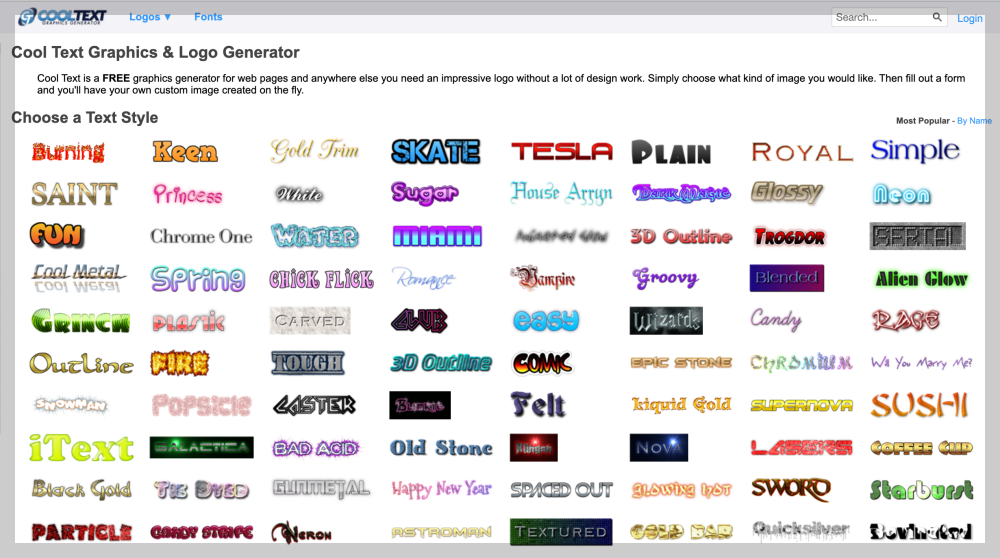Pick the GALACTICA text style

coord(202,448)
